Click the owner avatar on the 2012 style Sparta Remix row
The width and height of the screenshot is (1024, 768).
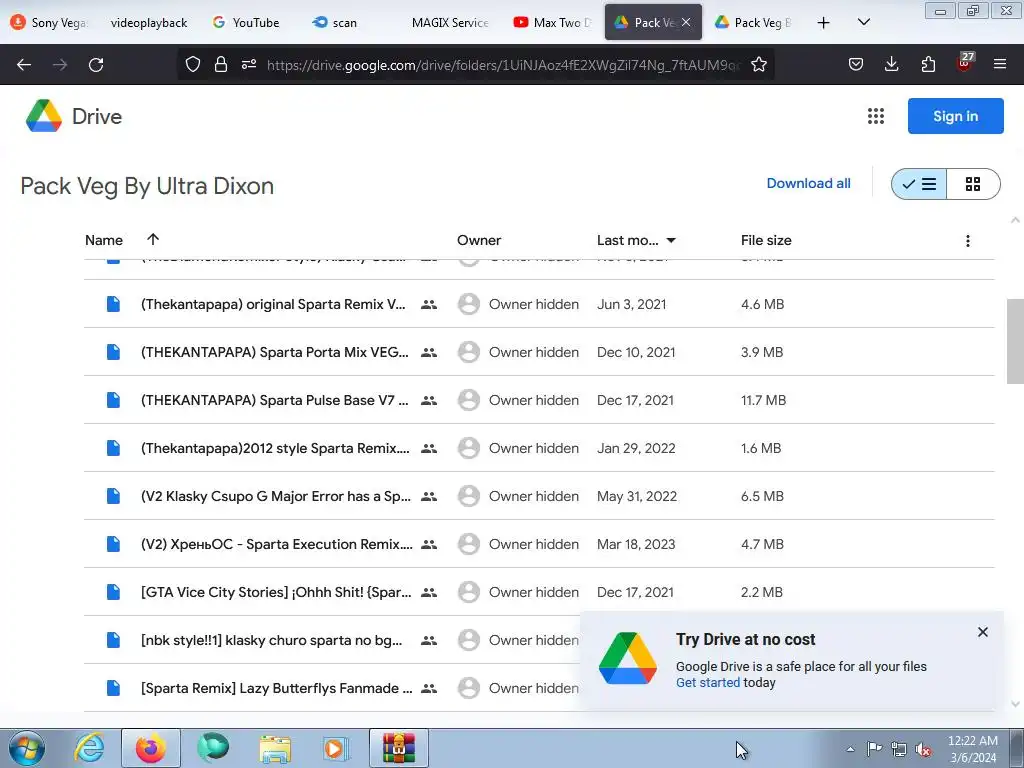coord(468,448)
